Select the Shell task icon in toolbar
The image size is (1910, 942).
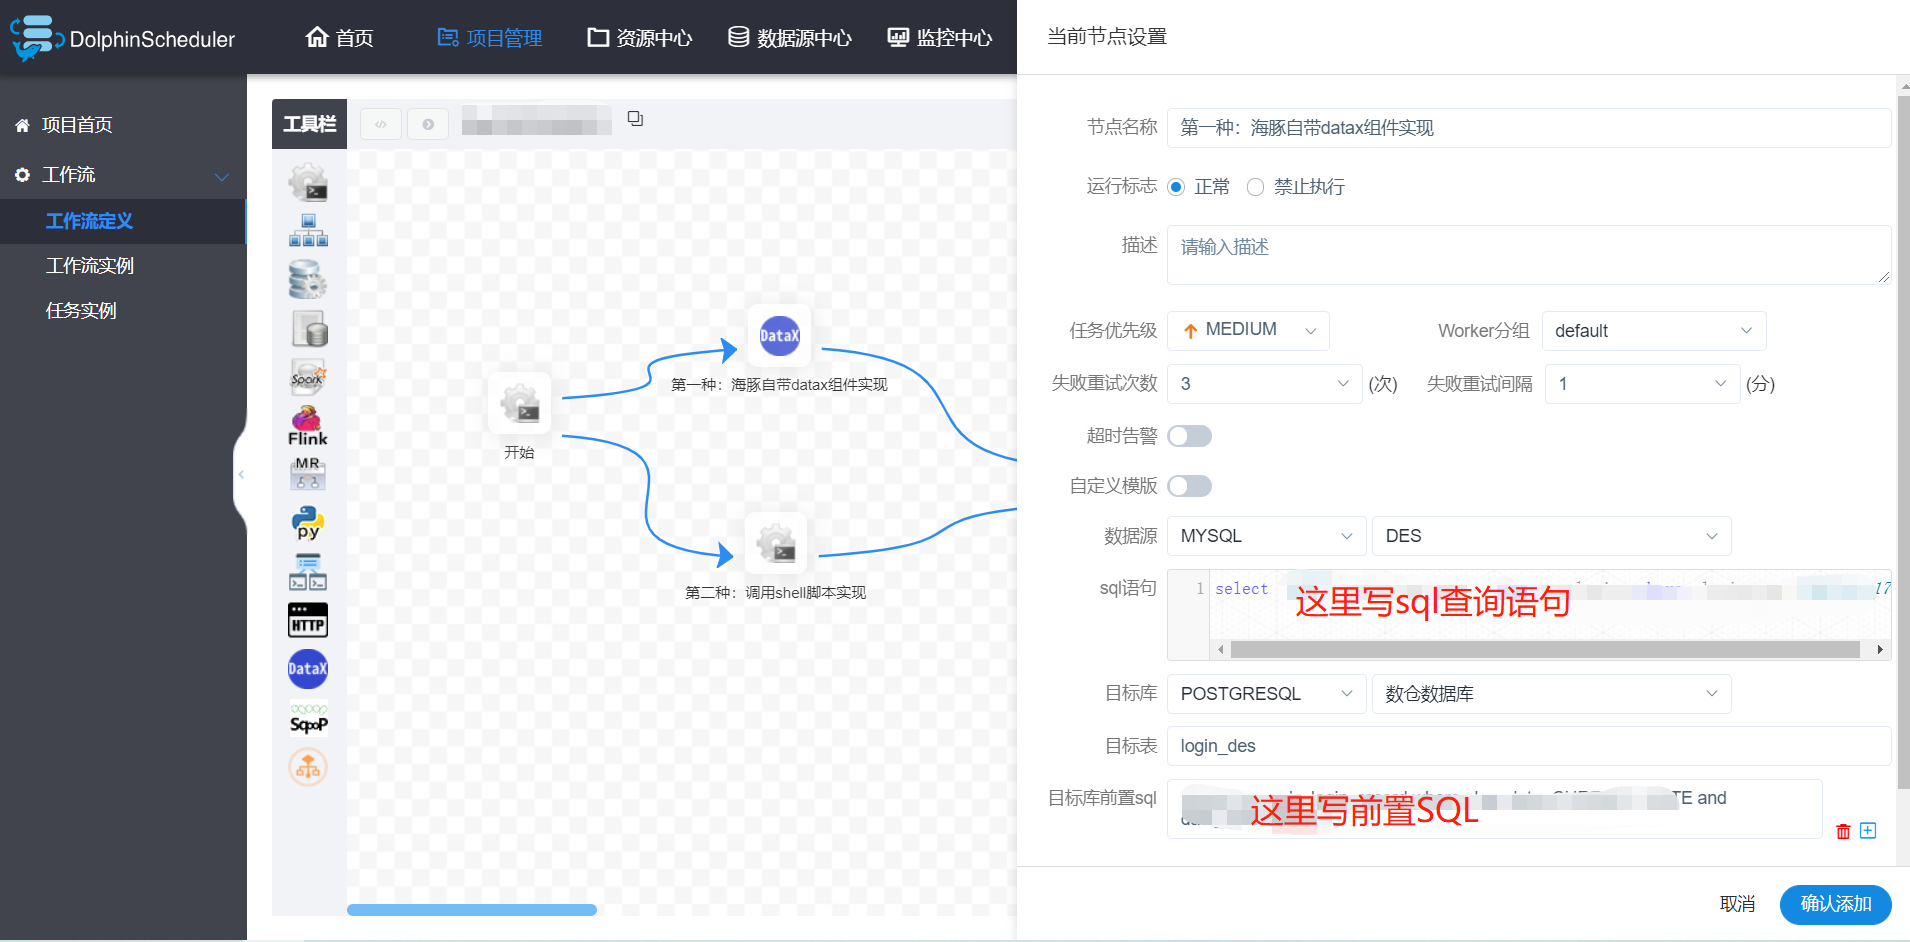pos(308,182)
